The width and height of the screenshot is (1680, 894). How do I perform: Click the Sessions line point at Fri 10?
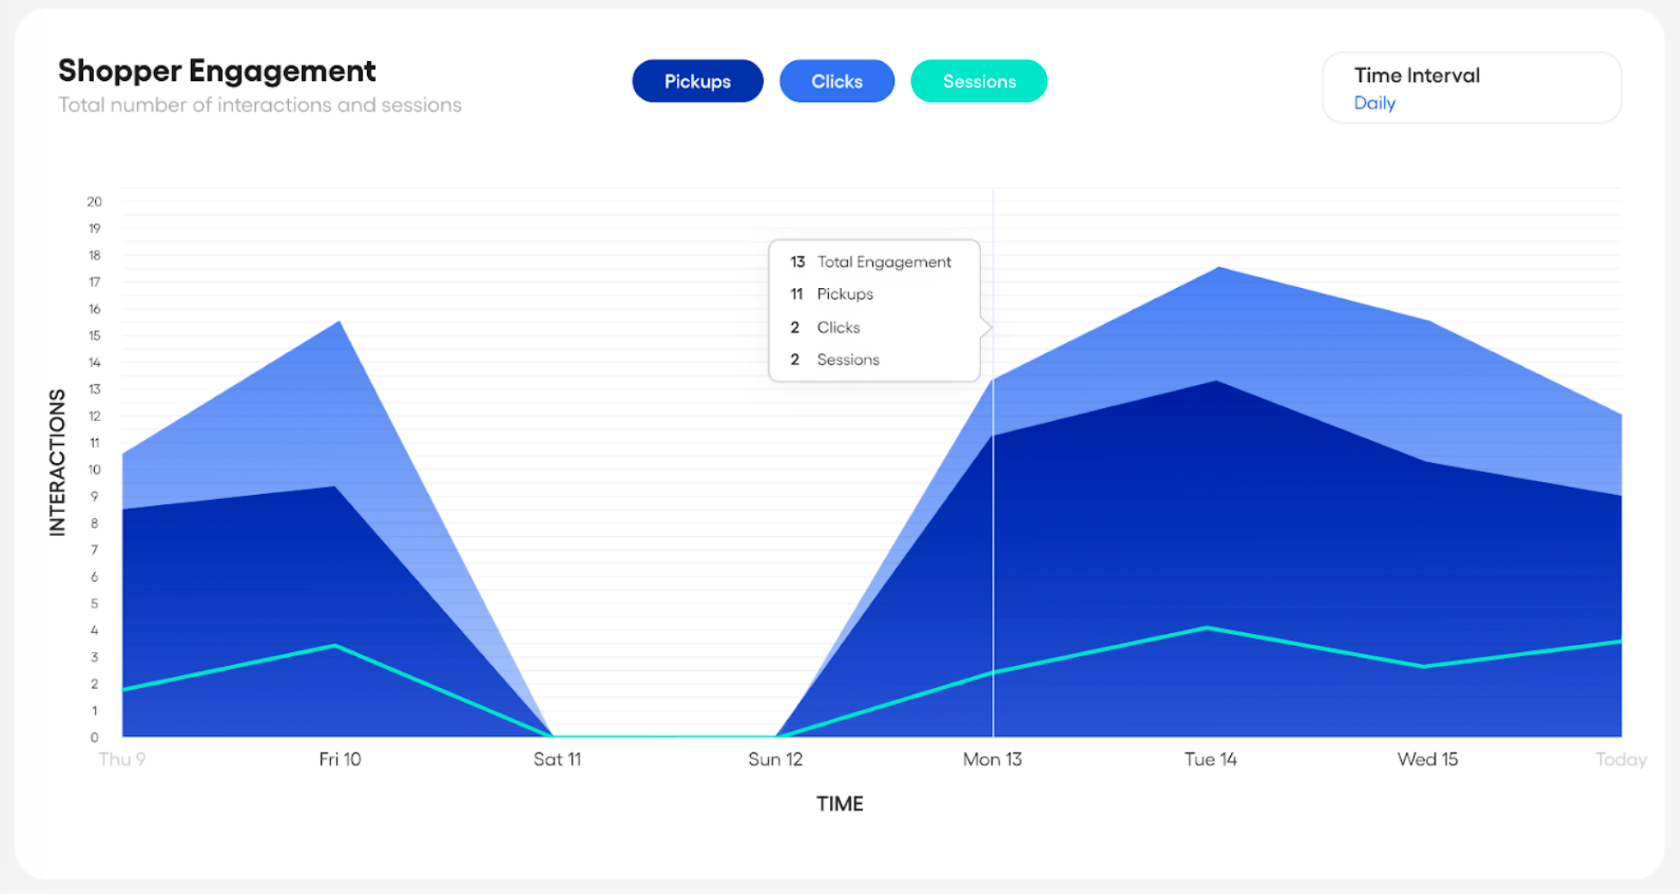(x=336, y=646)
